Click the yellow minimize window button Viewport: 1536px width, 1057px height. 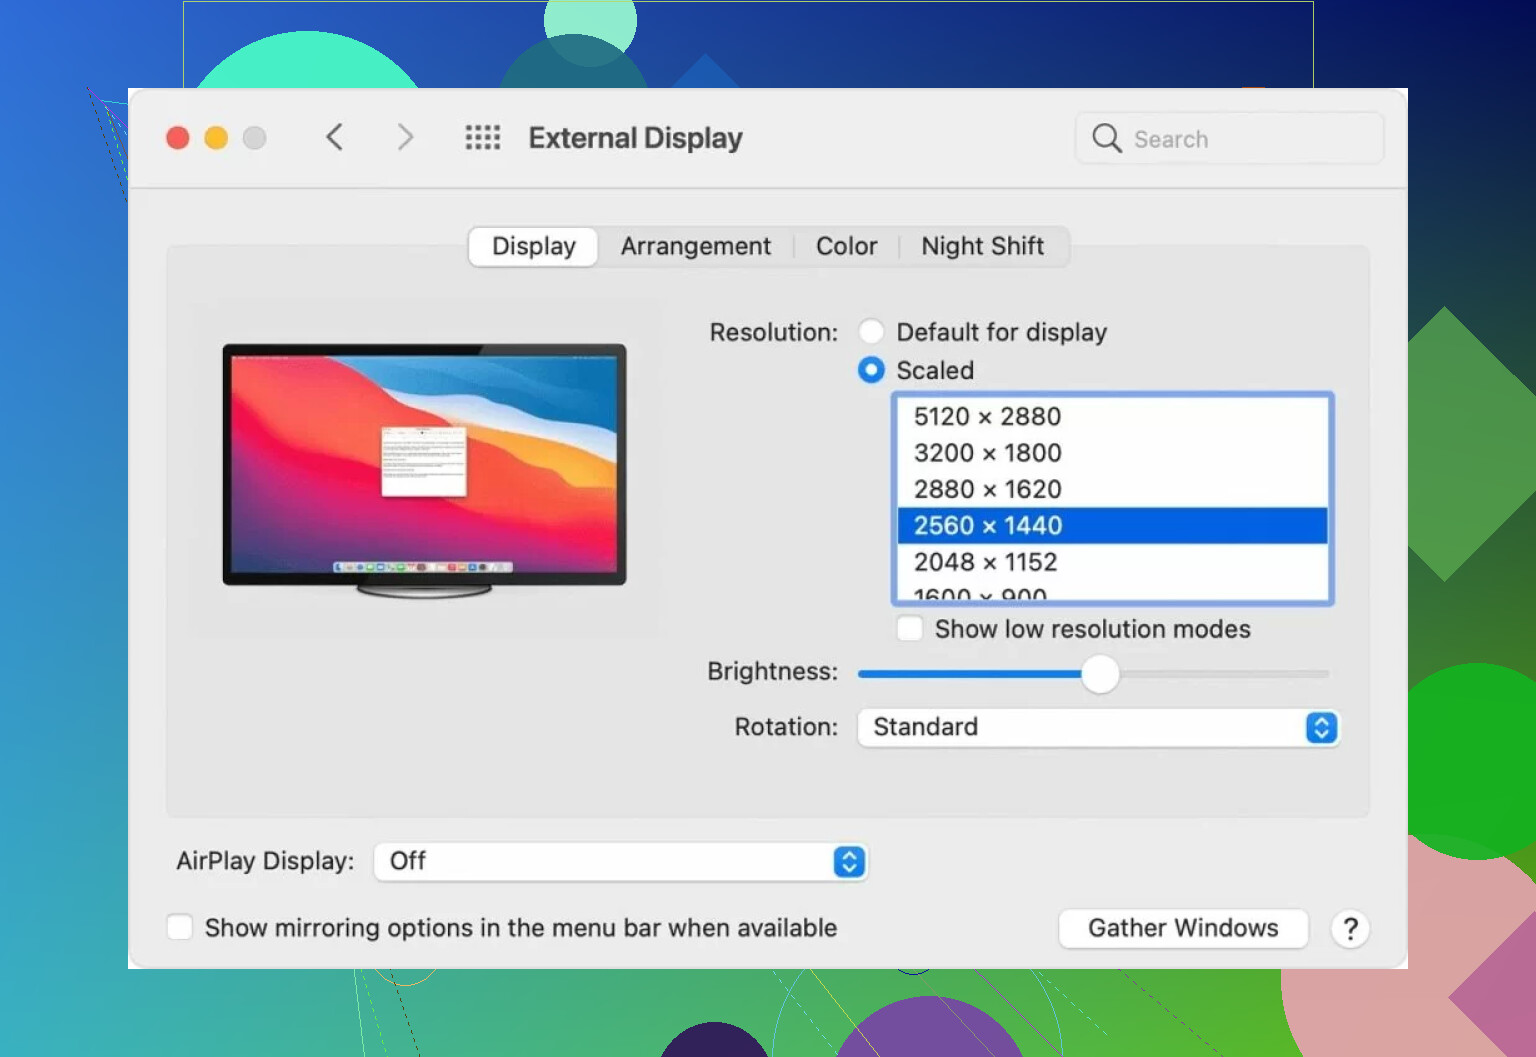[216, 138]
